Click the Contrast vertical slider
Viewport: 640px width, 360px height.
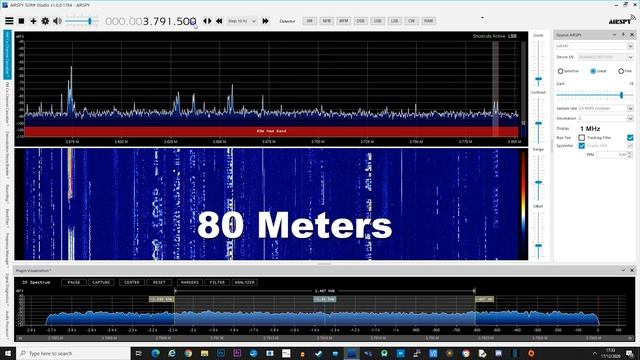(x=538, y=120)
